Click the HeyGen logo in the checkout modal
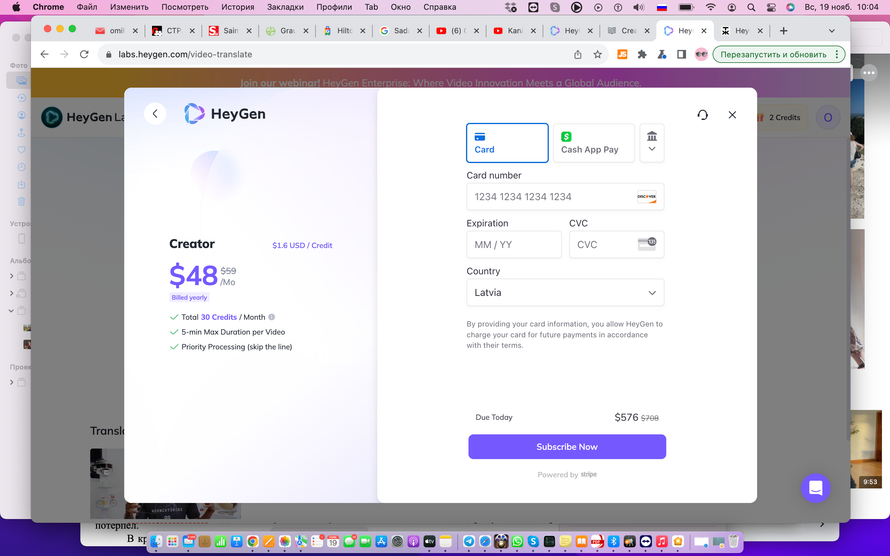 [225, 114]
